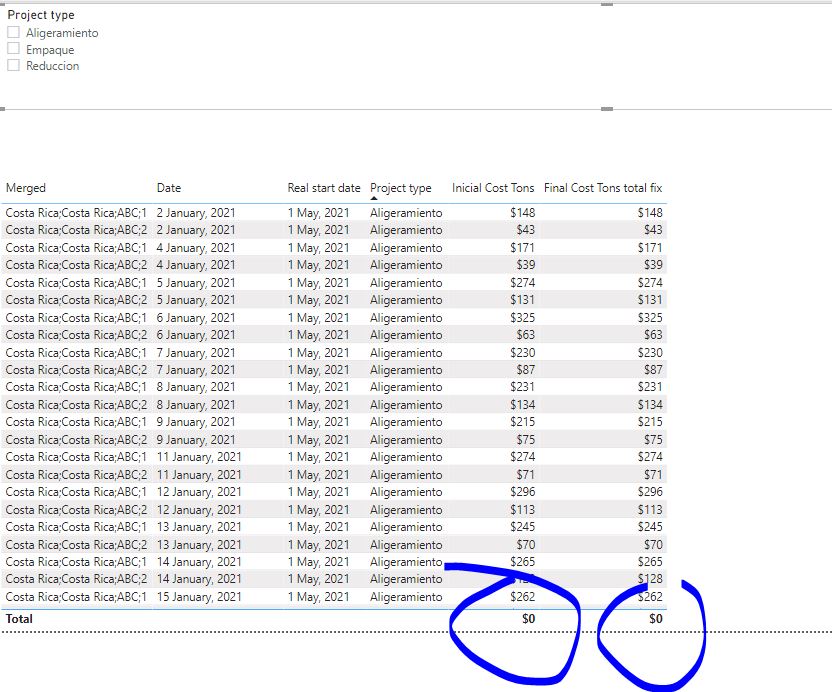832x692 pixels.
Task: Select the Empaque slicer label
Action: 50,50
